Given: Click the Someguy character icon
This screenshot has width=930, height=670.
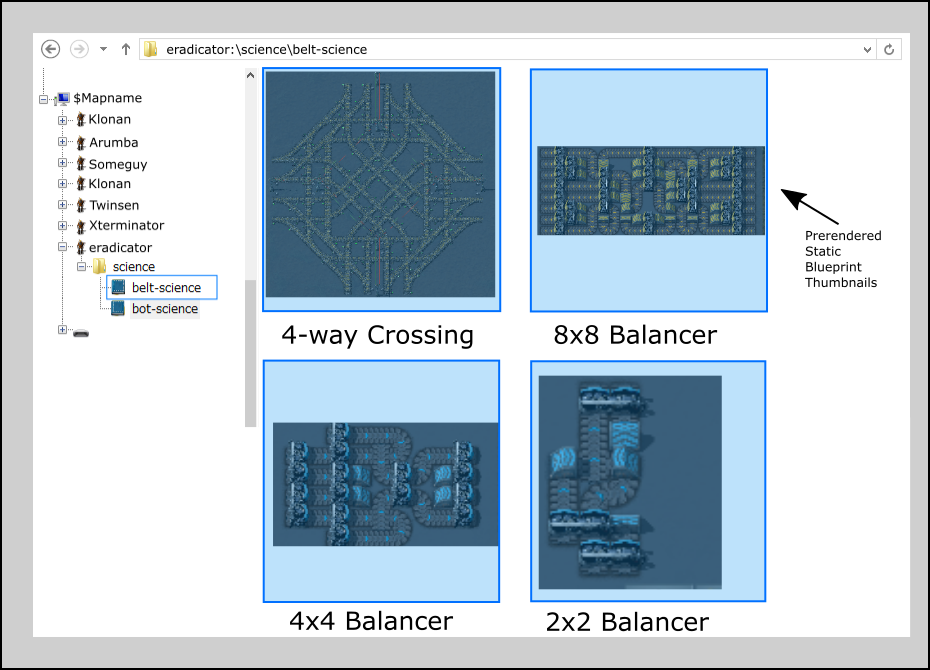Looking at the screenshot, I should click(81, 164).
